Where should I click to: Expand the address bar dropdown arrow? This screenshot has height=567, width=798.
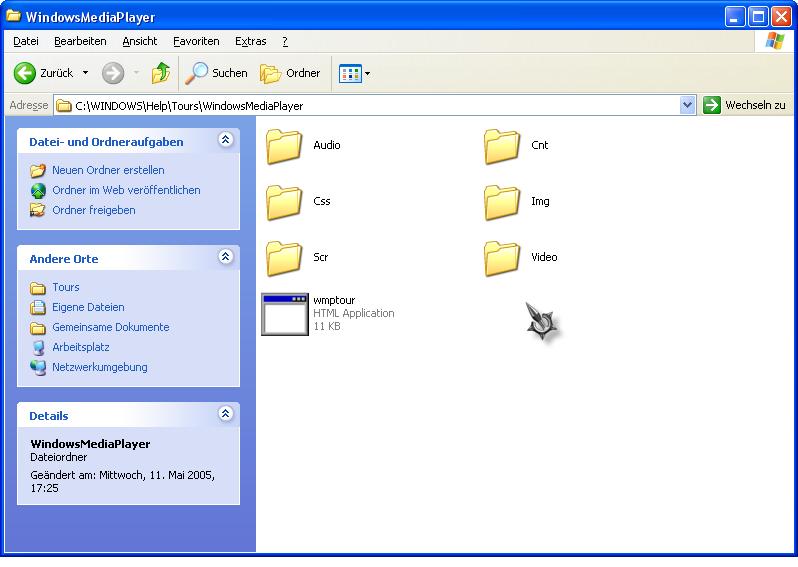pos(687,105)
